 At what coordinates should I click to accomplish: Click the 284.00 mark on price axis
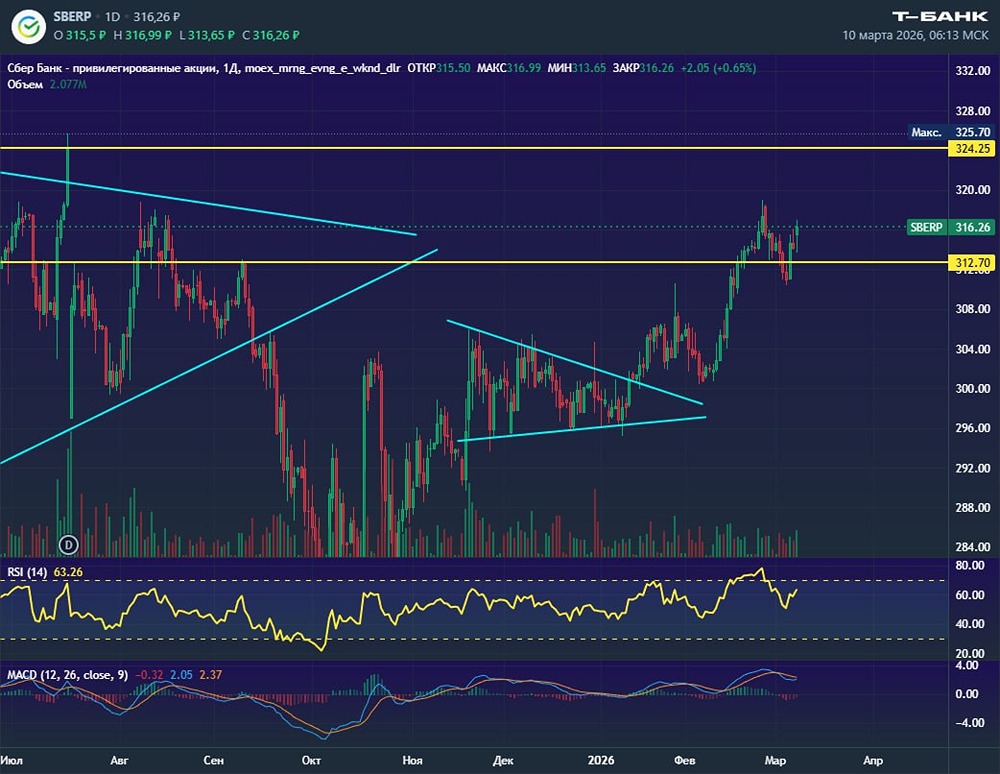[x=973, y=547]
